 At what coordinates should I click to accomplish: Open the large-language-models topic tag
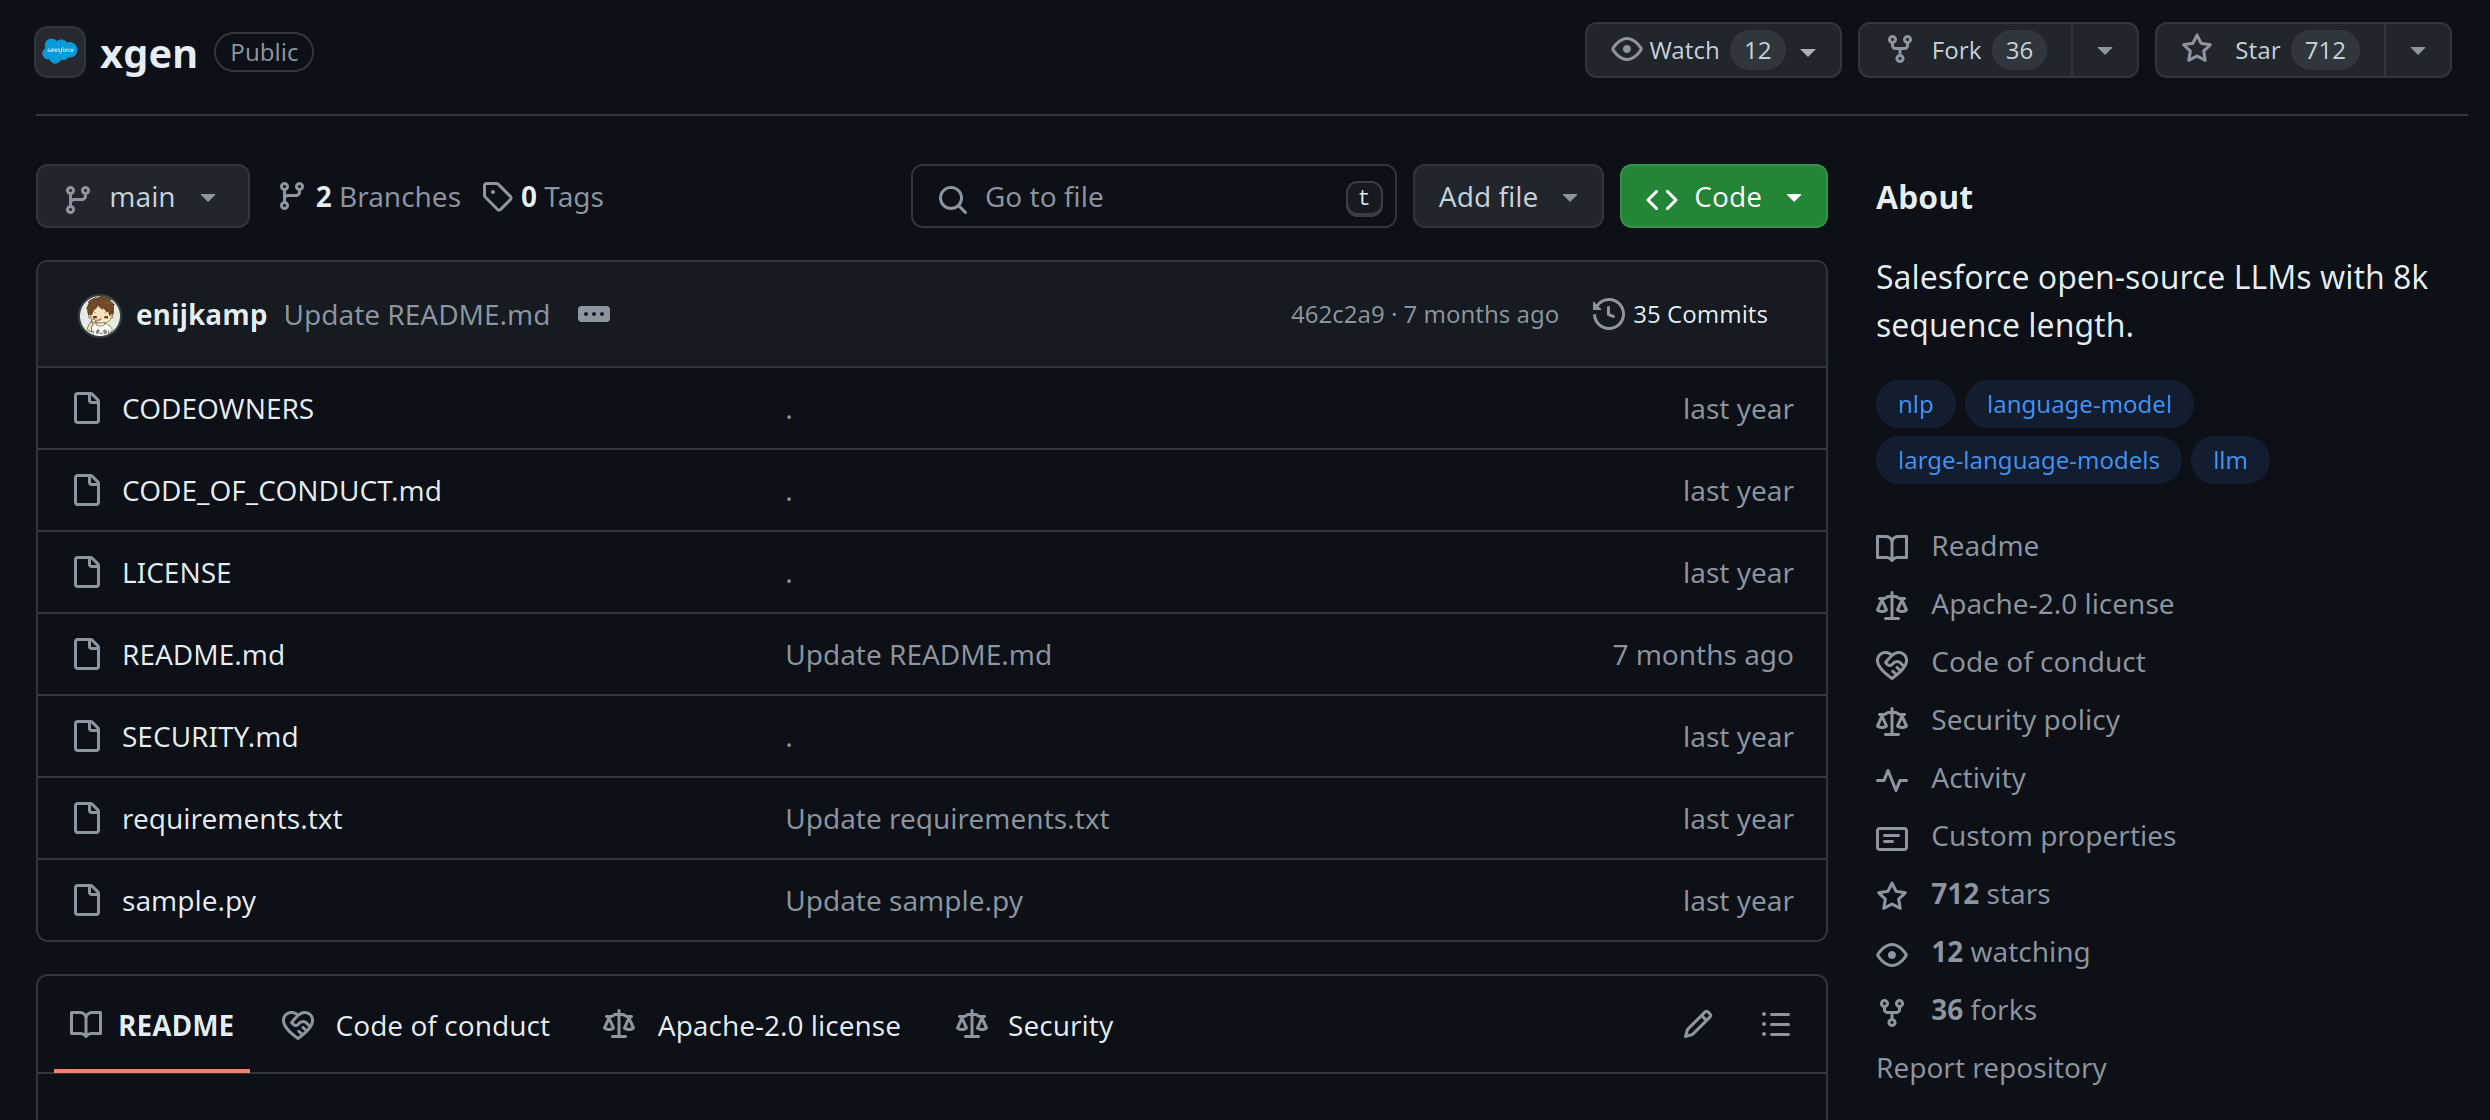tap(2028, 461)
